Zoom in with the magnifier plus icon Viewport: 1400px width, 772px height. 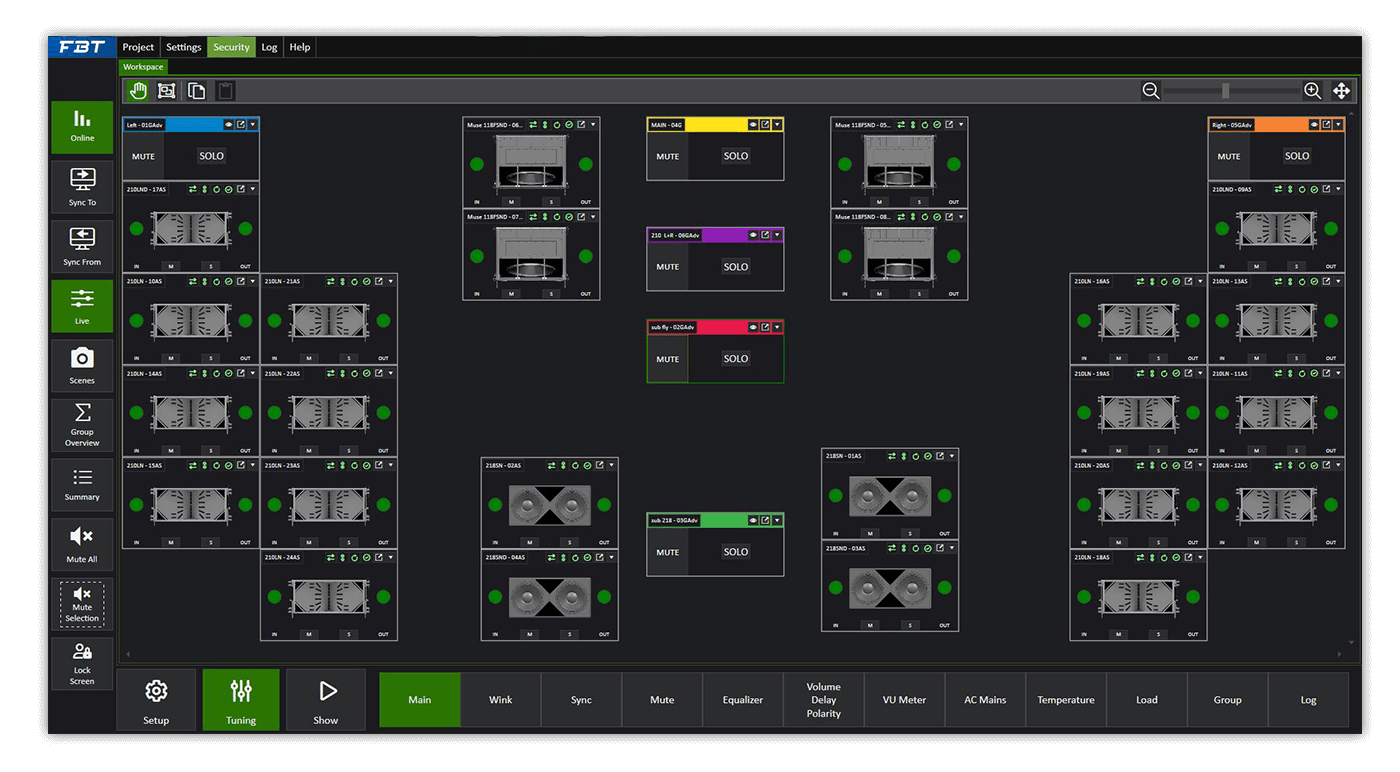[x=1313, y=91]
